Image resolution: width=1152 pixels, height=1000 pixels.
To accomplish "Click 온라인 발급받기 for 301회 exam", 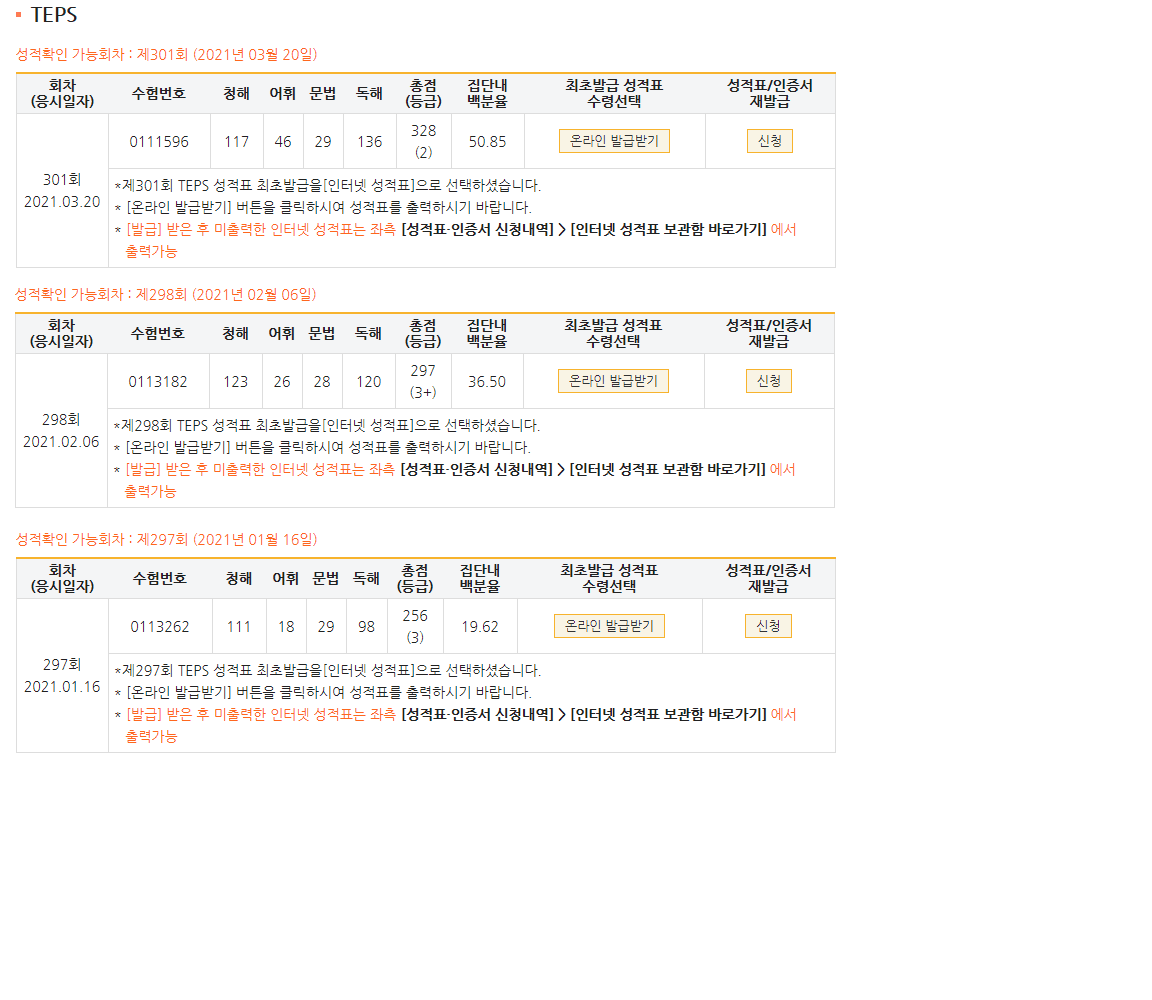I will (x=613, y=141).
